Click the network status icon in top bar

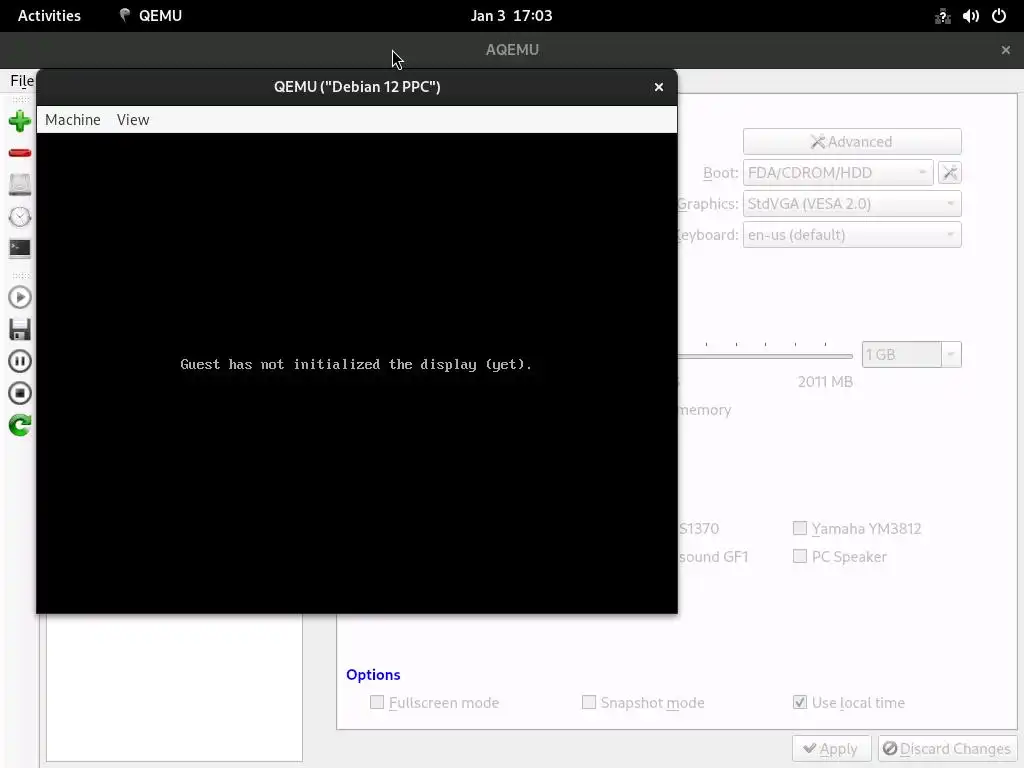(942, 16)
